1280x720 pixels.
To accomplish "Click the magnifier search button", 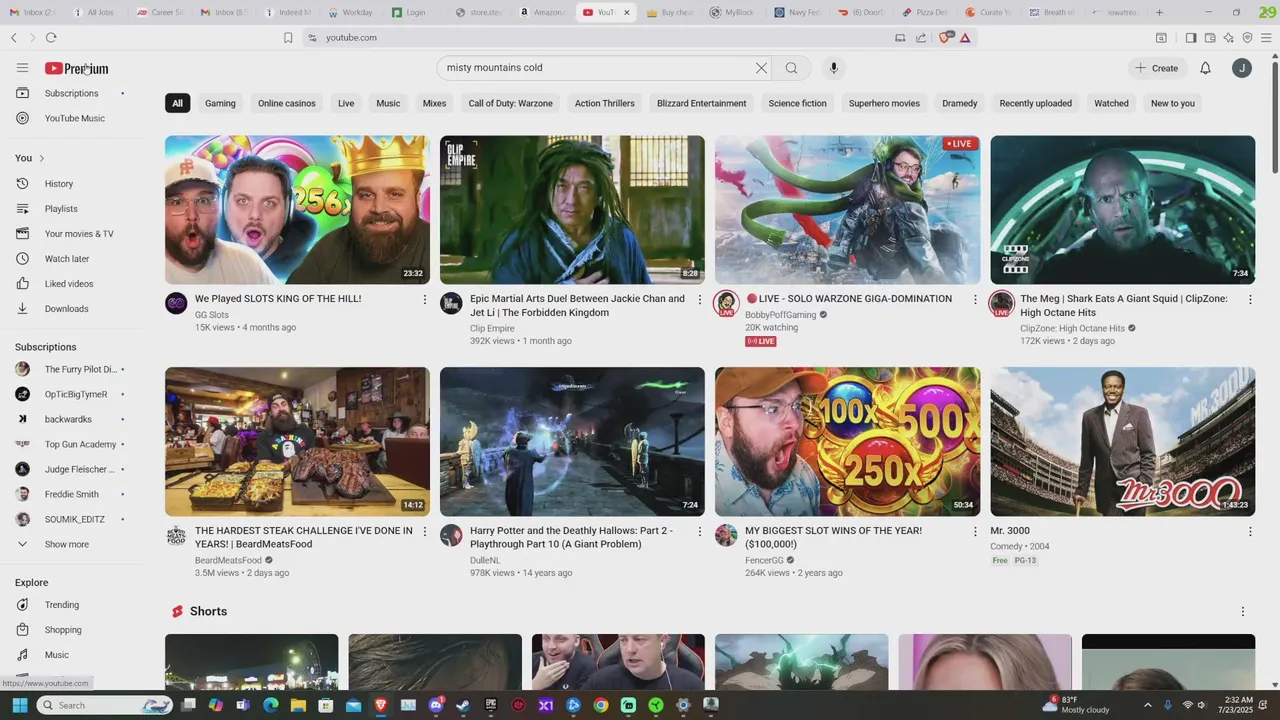I will [791, 68].
